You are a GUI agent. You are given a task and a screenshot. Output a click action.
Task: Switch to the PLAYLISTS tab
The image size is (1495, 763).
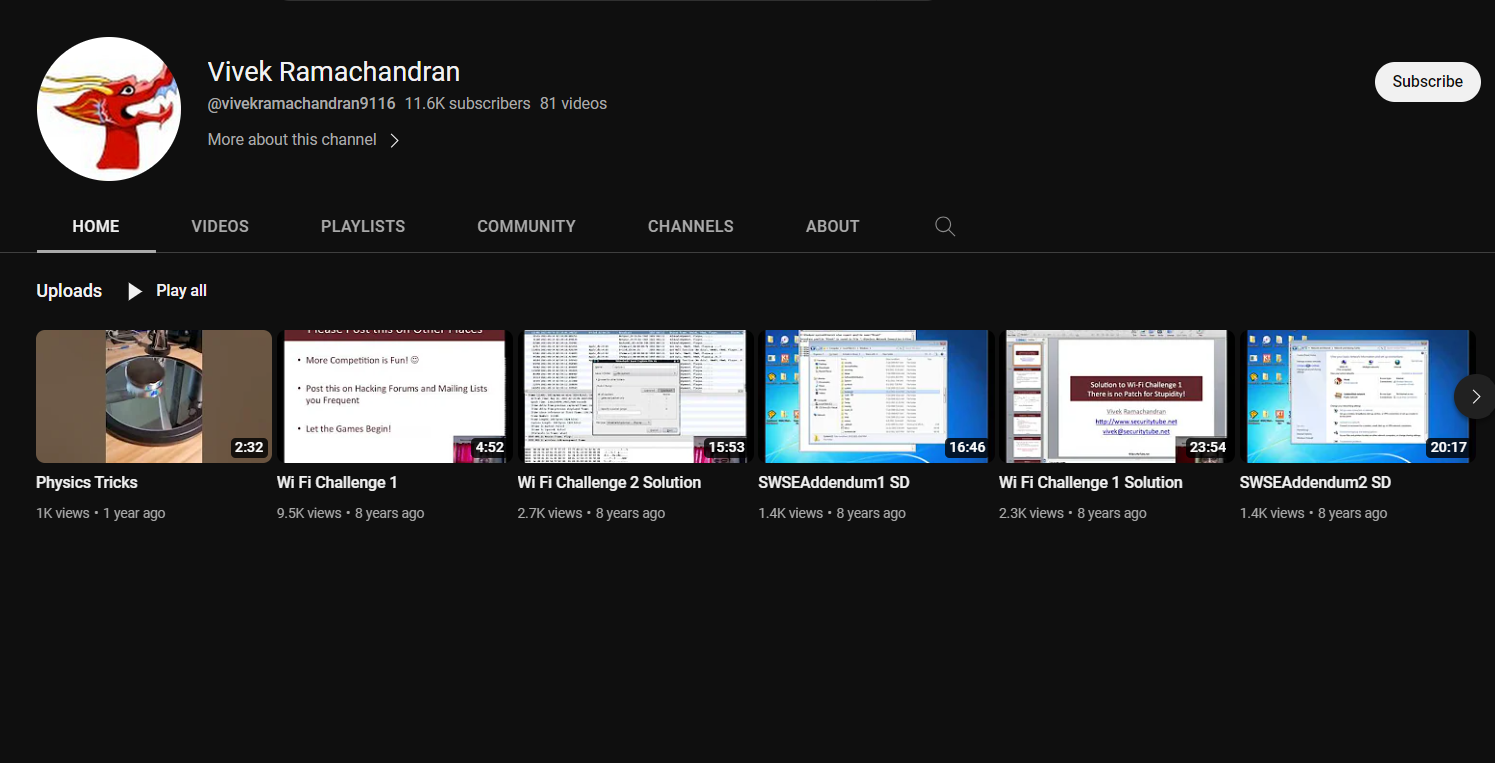[x=362, y=226]
